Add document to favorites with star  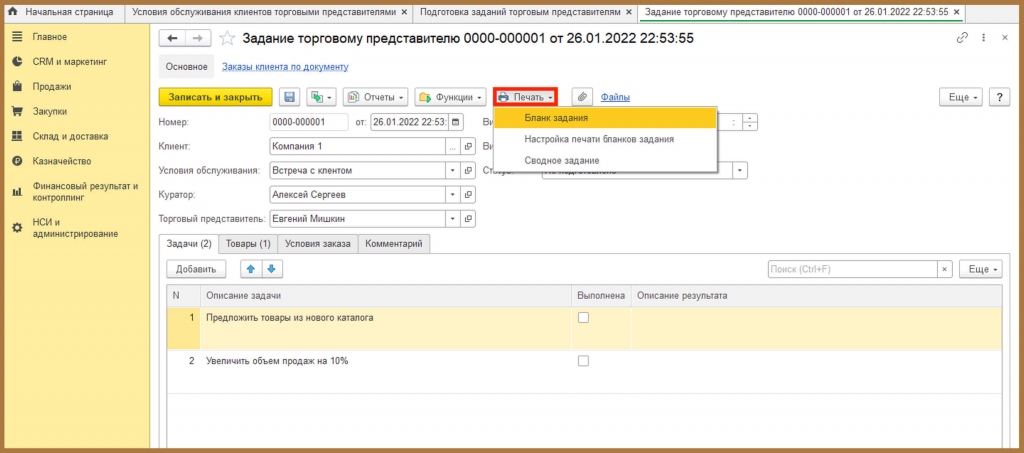227,39
